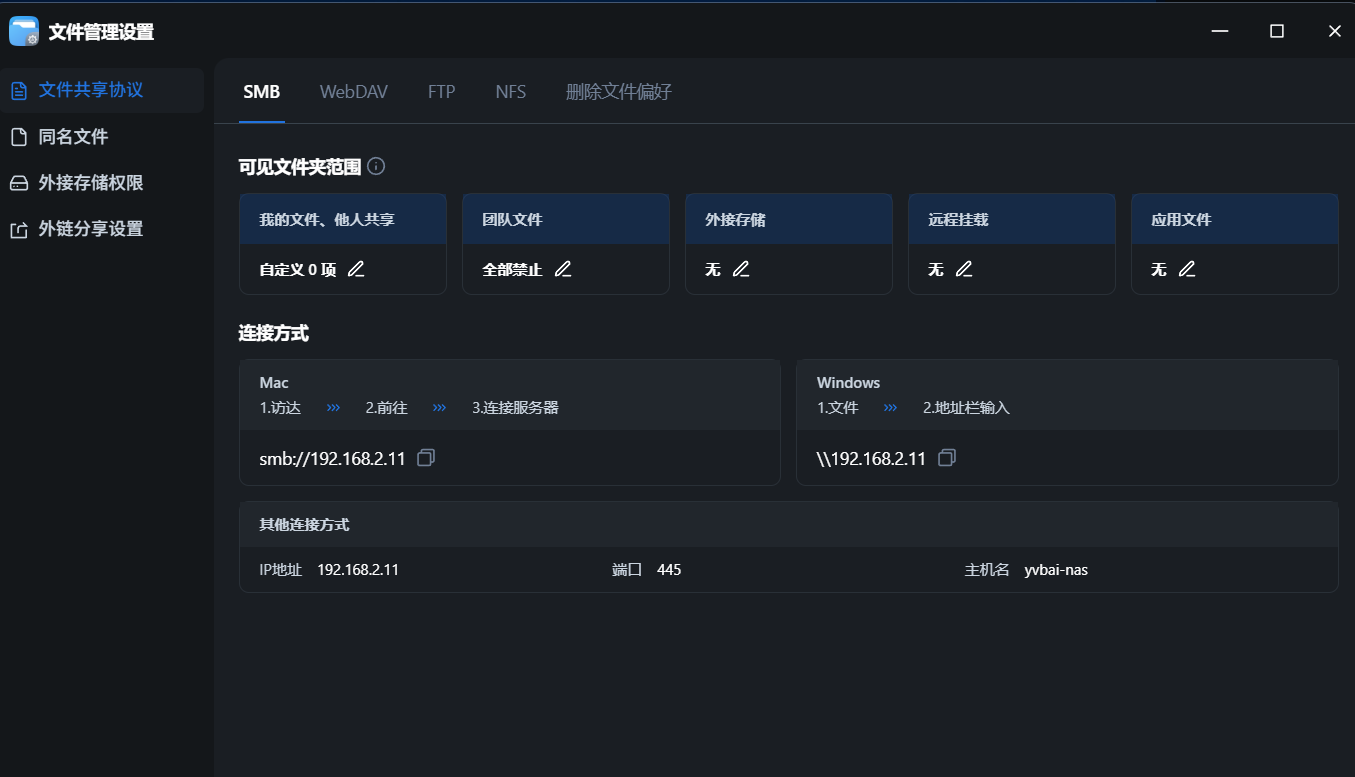The height and width of the screenshot is (777, 1355).
Task: Go to the 删除文件偏好 tab
Action: [x=619, y=92]
